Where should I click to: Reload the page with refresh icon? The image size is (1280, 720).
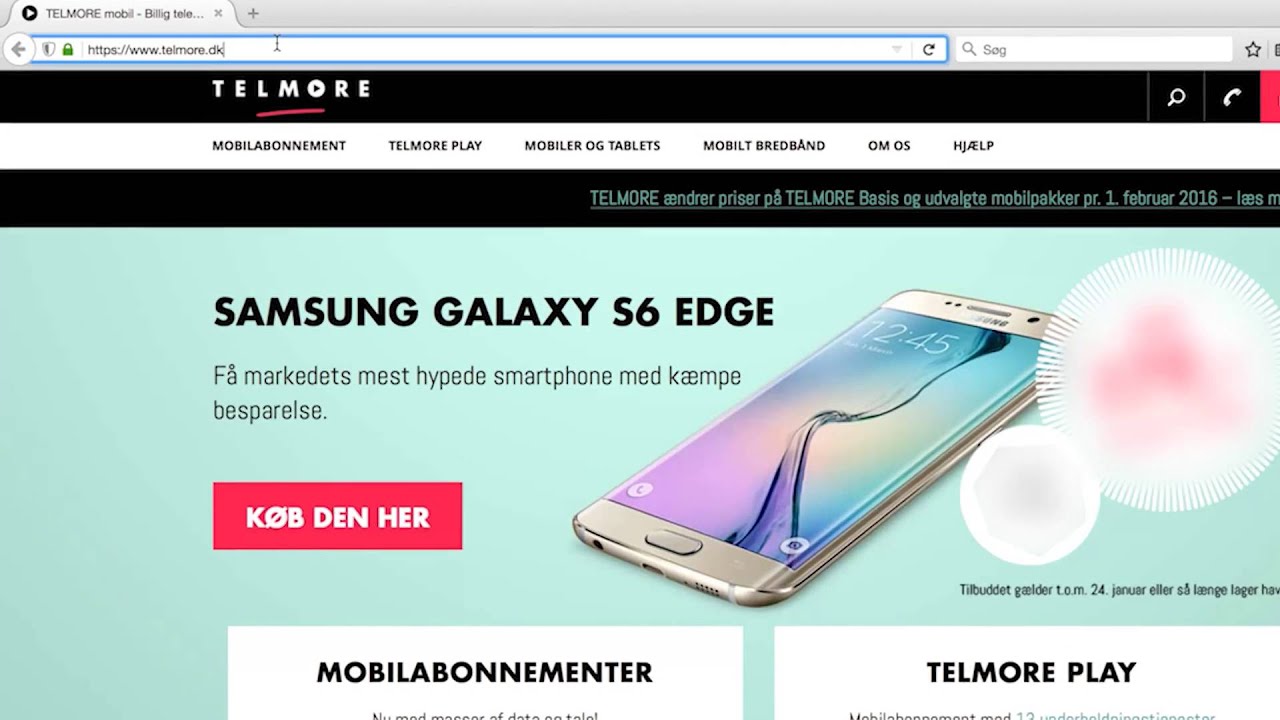click(929, 49)
